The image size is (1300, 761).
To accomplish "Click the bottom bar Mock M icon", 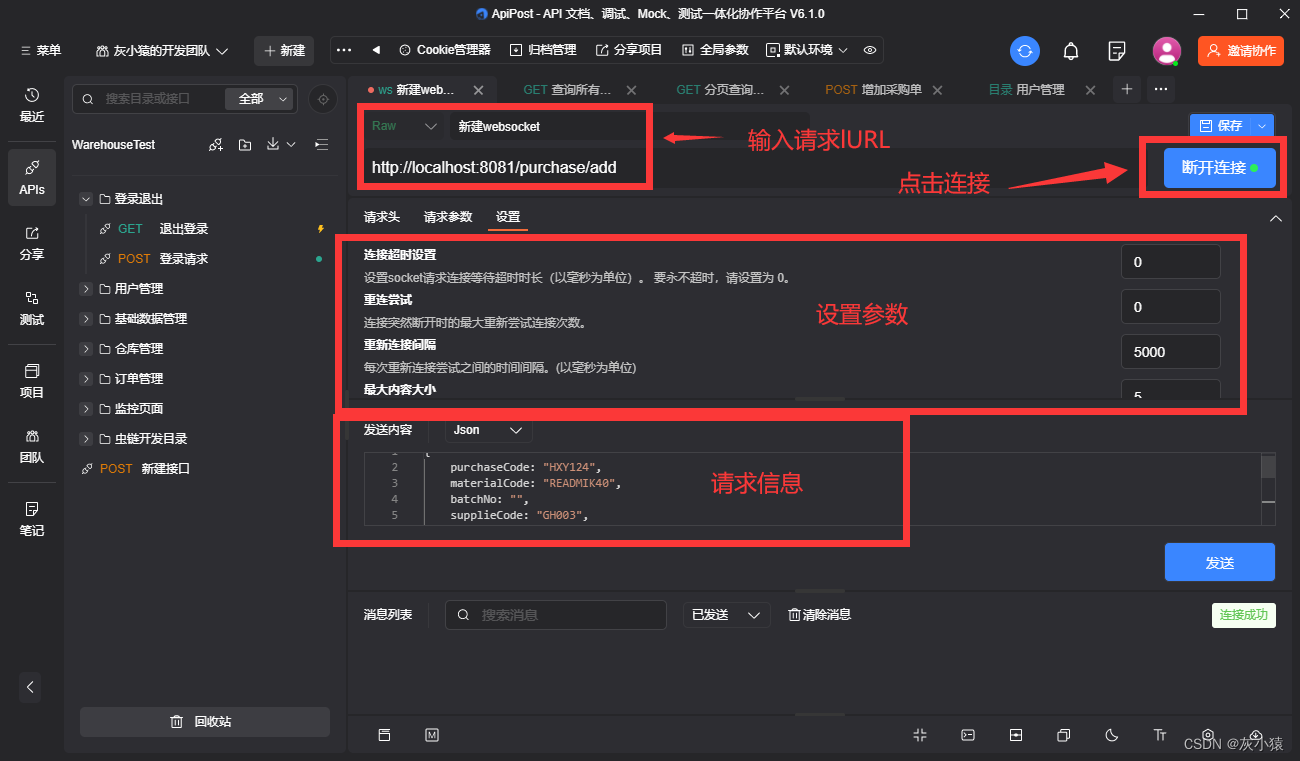I will 432,735.
